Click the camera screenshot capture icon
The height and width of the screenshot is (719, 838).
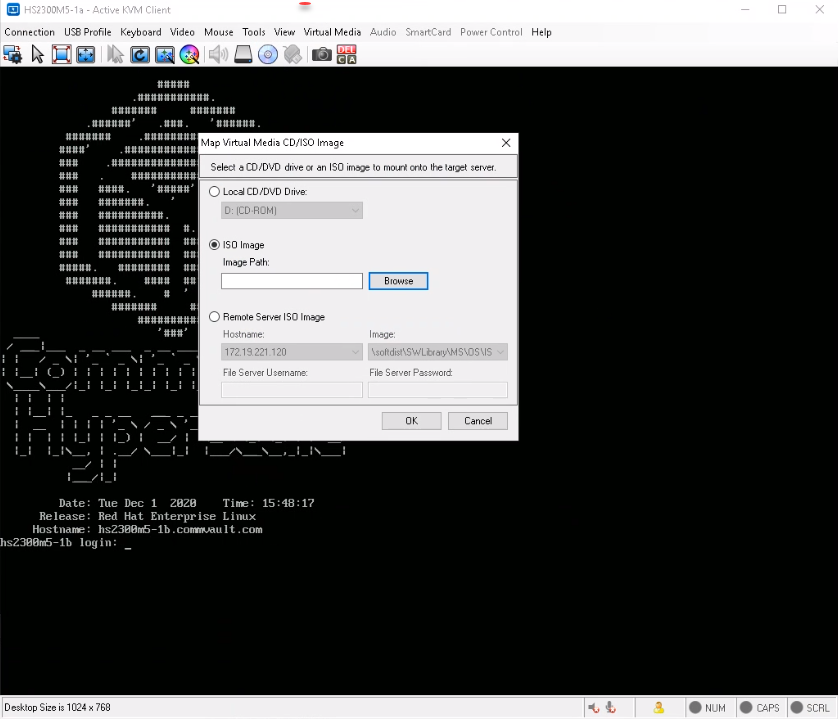[320, 54]
